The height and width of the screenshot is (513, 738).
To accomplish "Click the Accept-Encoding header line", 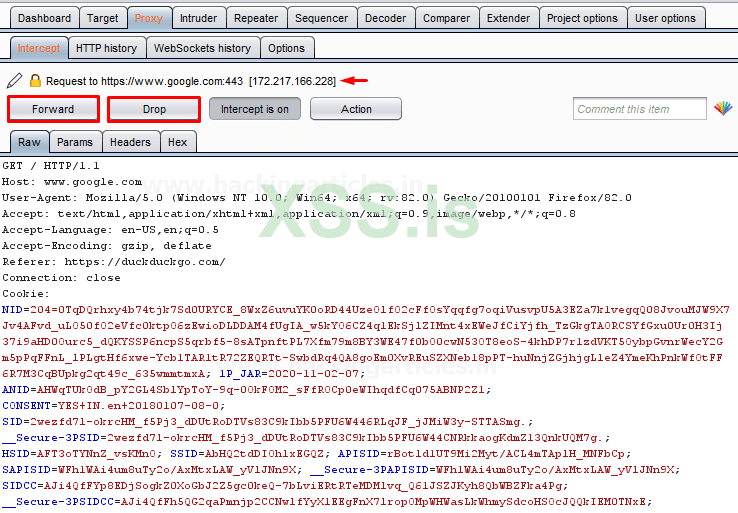I will tap(107, 246).
